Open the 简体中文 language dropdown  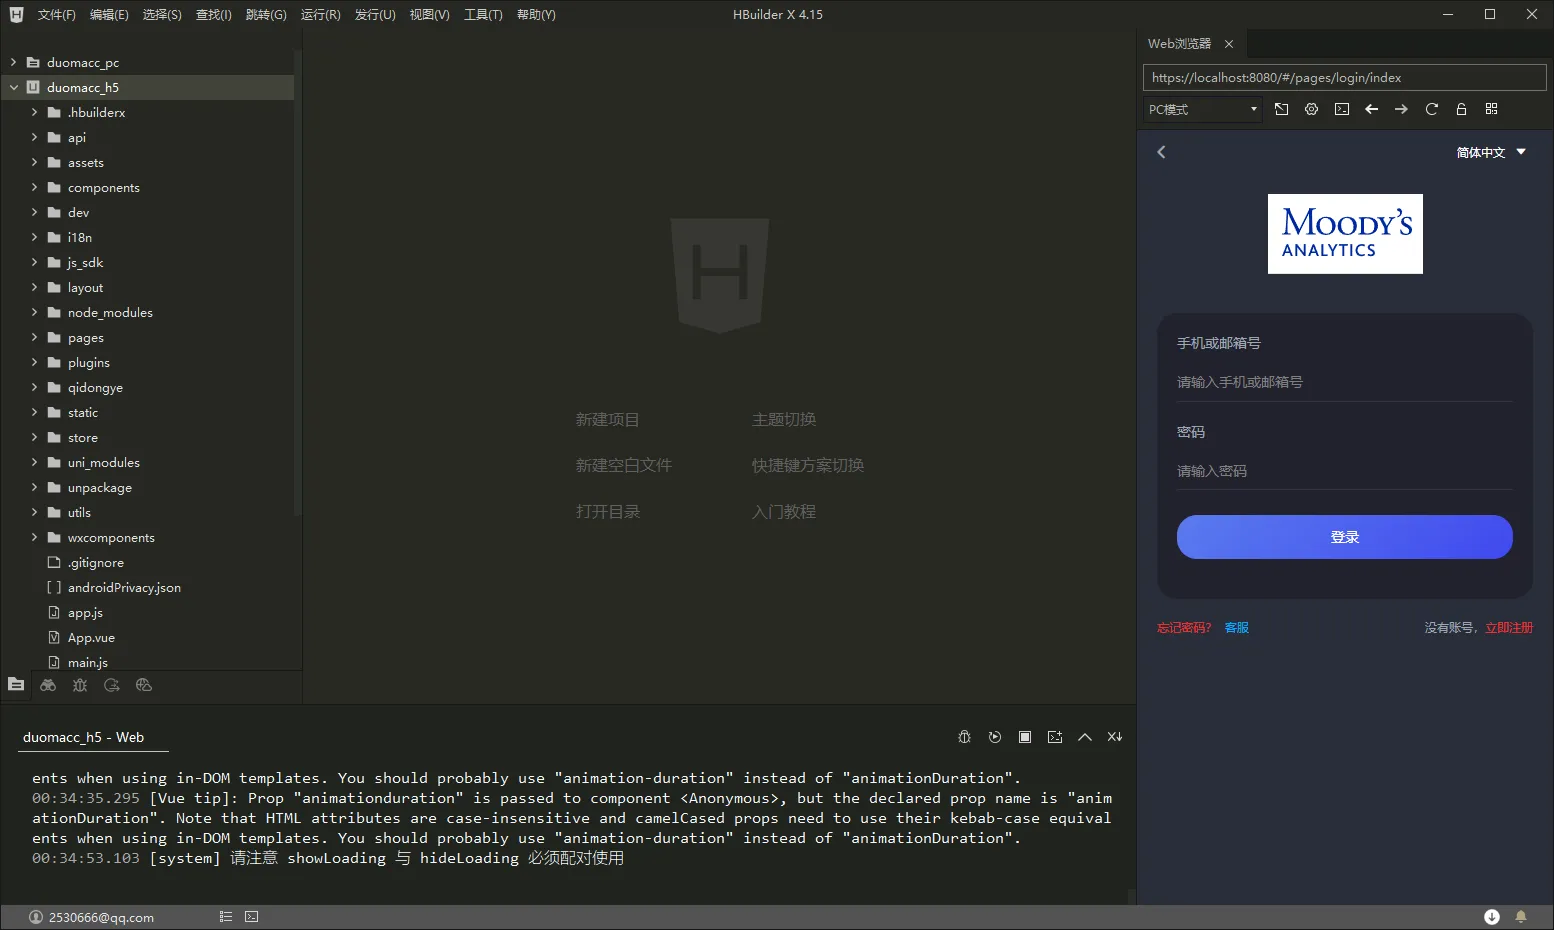1491,152
